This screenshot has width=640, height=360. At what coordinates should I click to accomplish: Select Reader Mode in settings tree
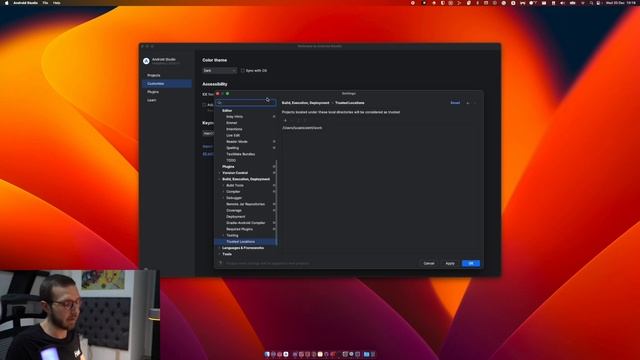click(237, 142)
